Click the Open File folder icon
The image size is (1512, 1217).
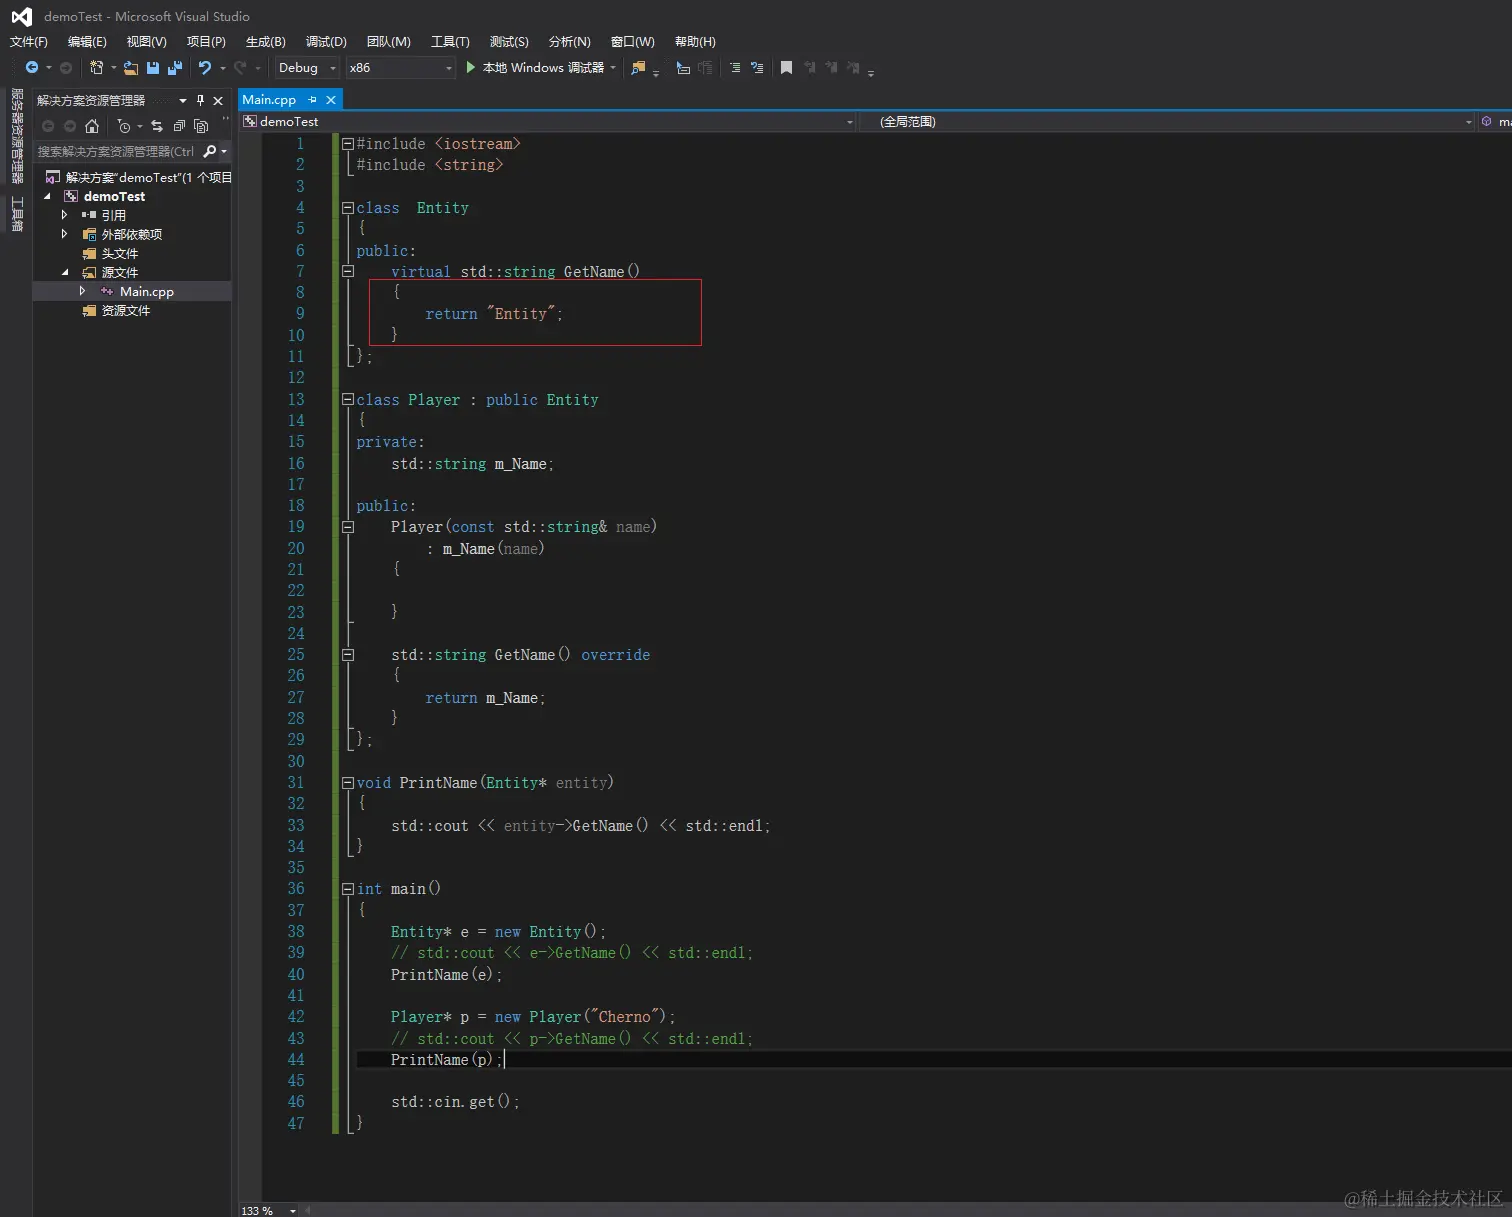pyautogui.click(x=131, y=68)
